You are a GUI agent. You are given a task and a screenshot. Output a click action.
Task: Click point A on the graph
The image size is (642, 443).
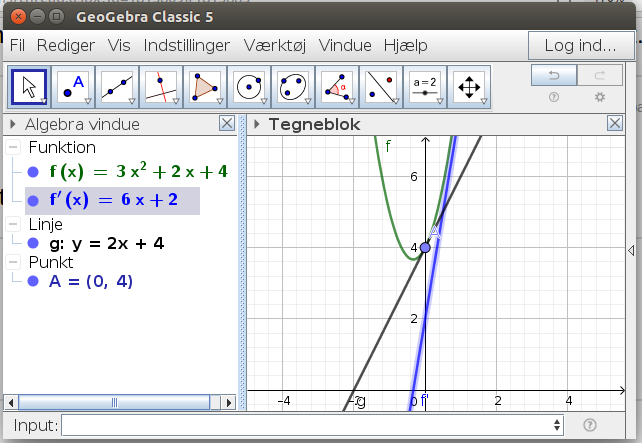425,247
